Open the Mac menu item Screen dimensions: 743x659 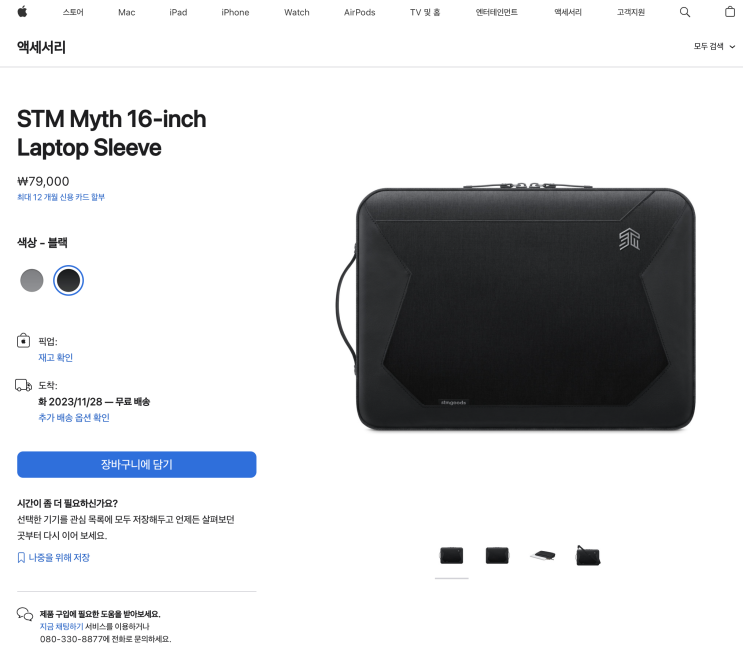(127, 12)
